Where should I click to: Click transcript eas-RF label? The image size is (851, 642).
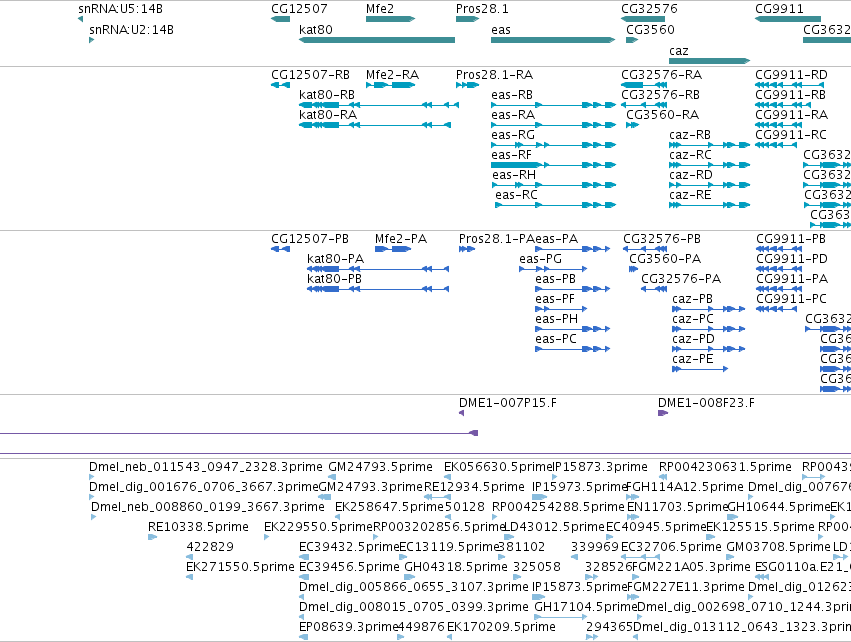tap(511, 155)
